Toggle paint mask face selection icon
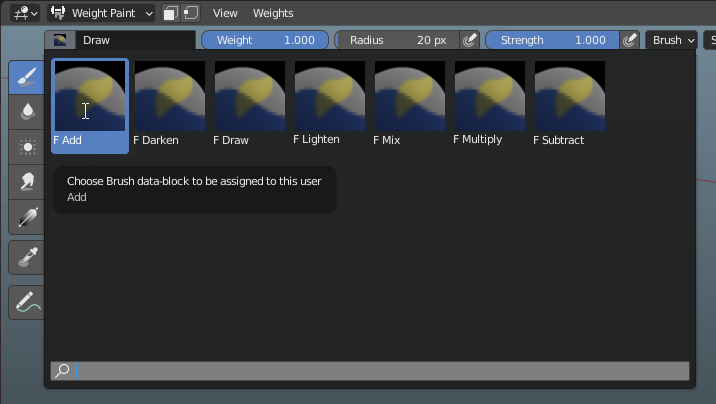This screenshot has width=716, height=404. click(x=171, y=13)
